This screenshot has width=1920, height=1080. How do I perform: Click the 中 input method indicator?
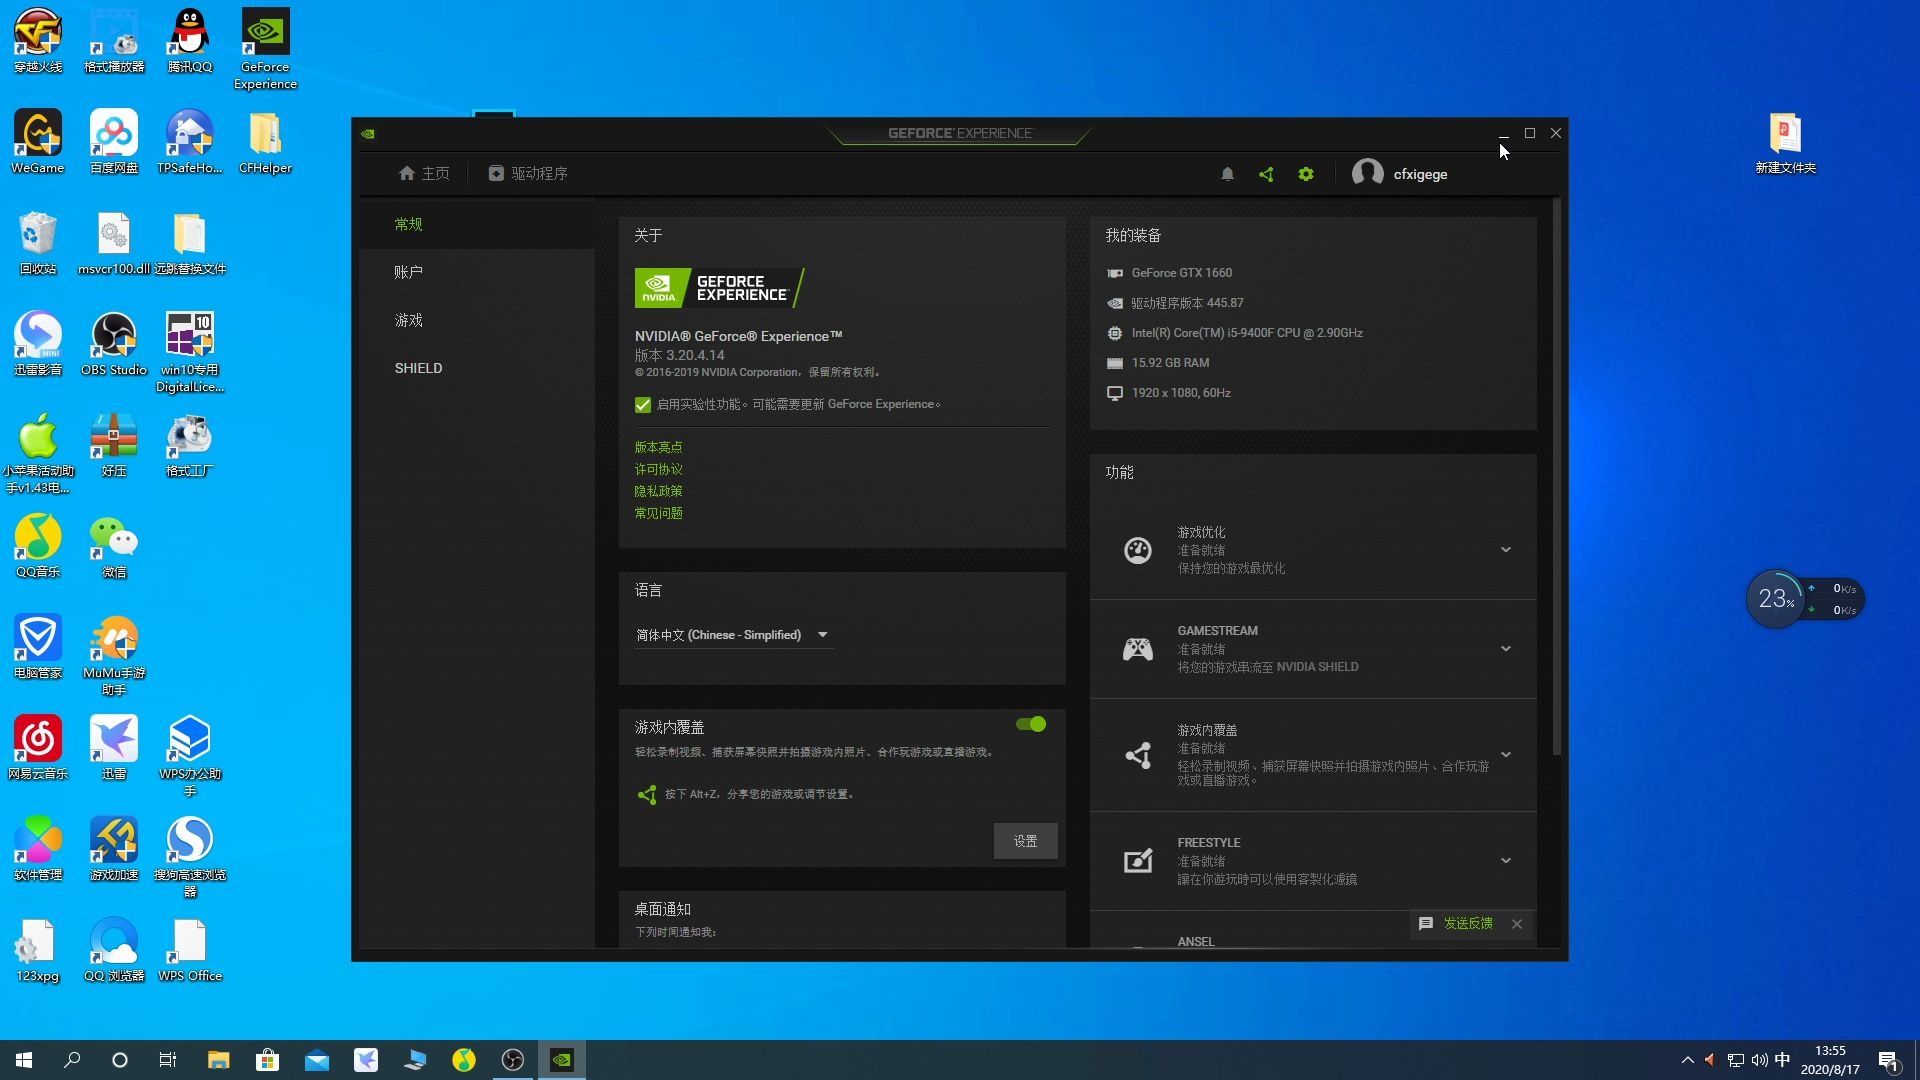tap(1782, 1060)
